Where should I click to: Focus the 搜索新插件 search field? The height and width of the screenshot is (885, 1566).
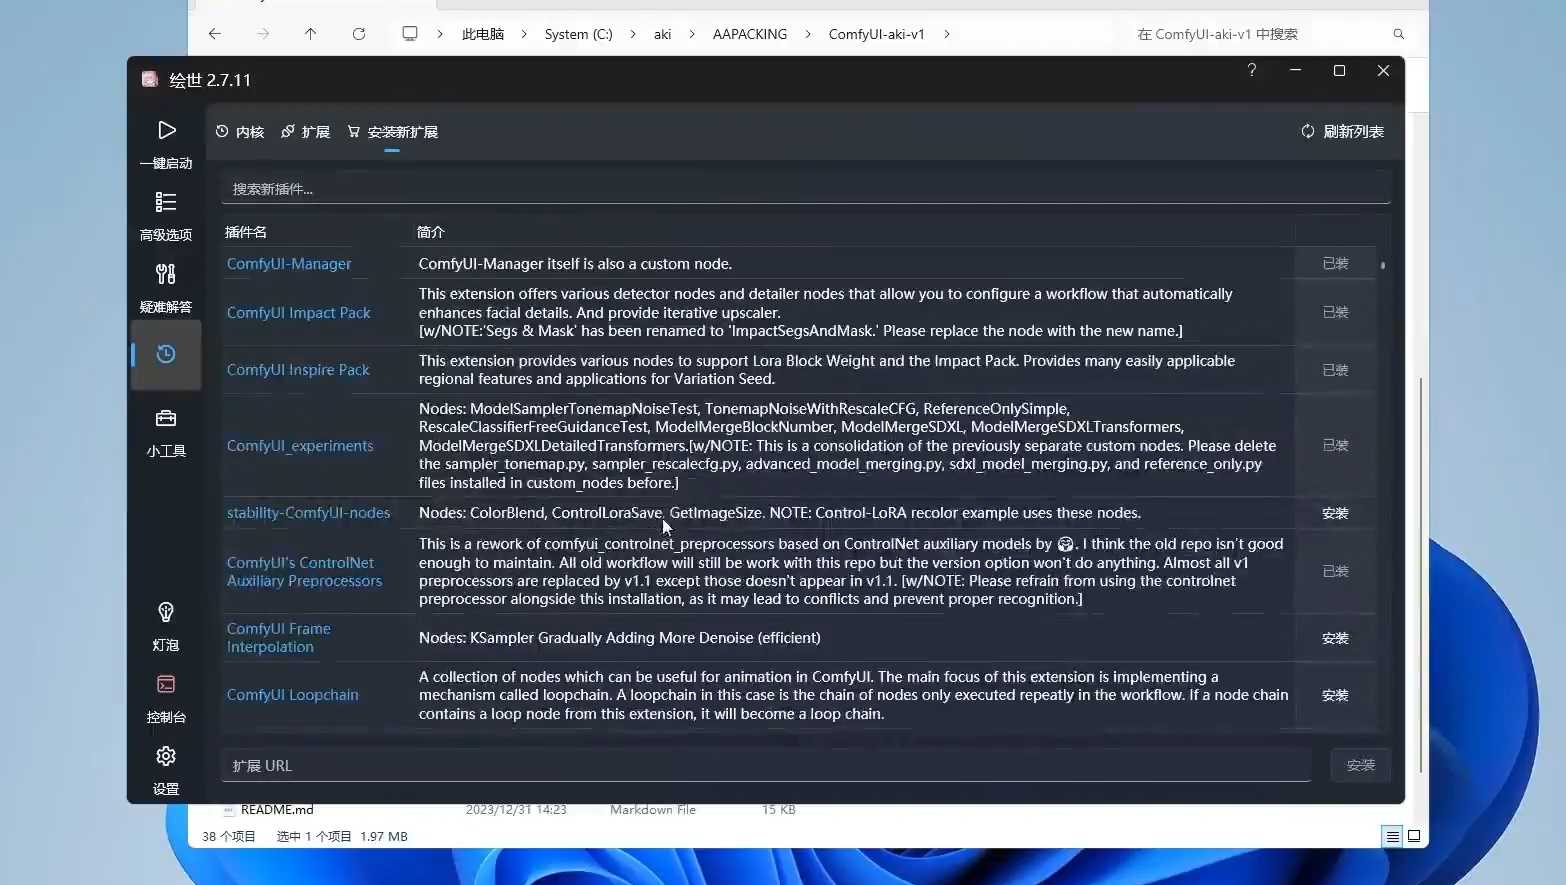(x=806, y=189)
